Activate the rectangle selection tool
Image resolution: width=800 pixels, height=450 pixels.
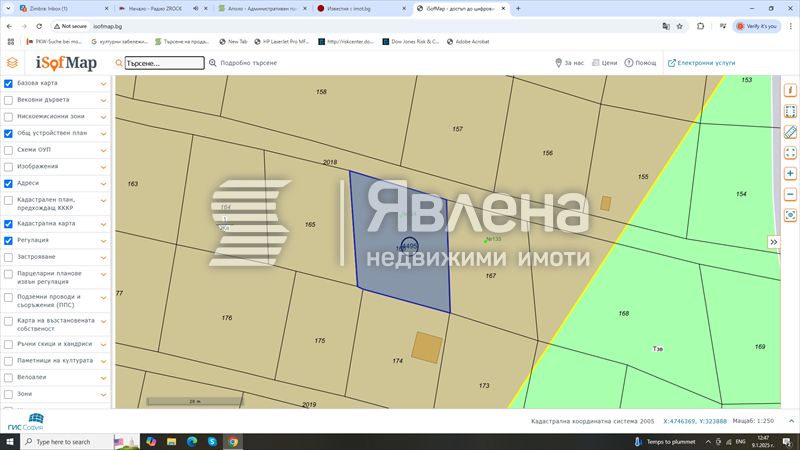coord(790,111)
